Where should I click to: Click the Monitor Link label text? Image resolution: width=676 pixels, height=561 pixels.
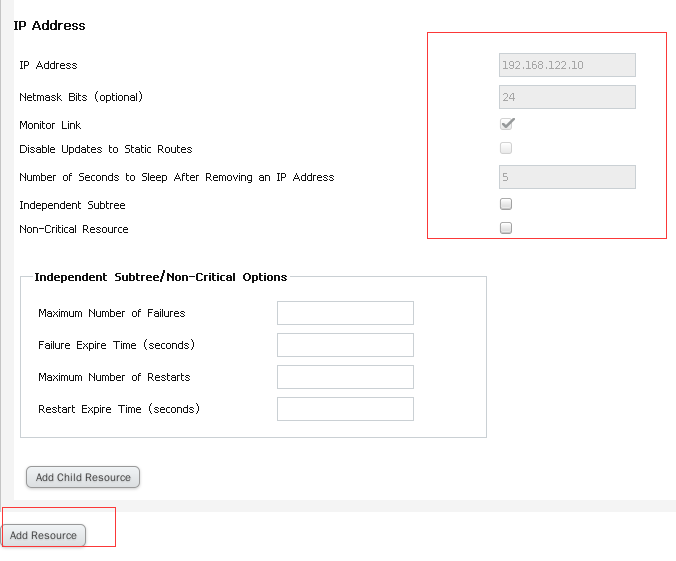tap(50, 125)
